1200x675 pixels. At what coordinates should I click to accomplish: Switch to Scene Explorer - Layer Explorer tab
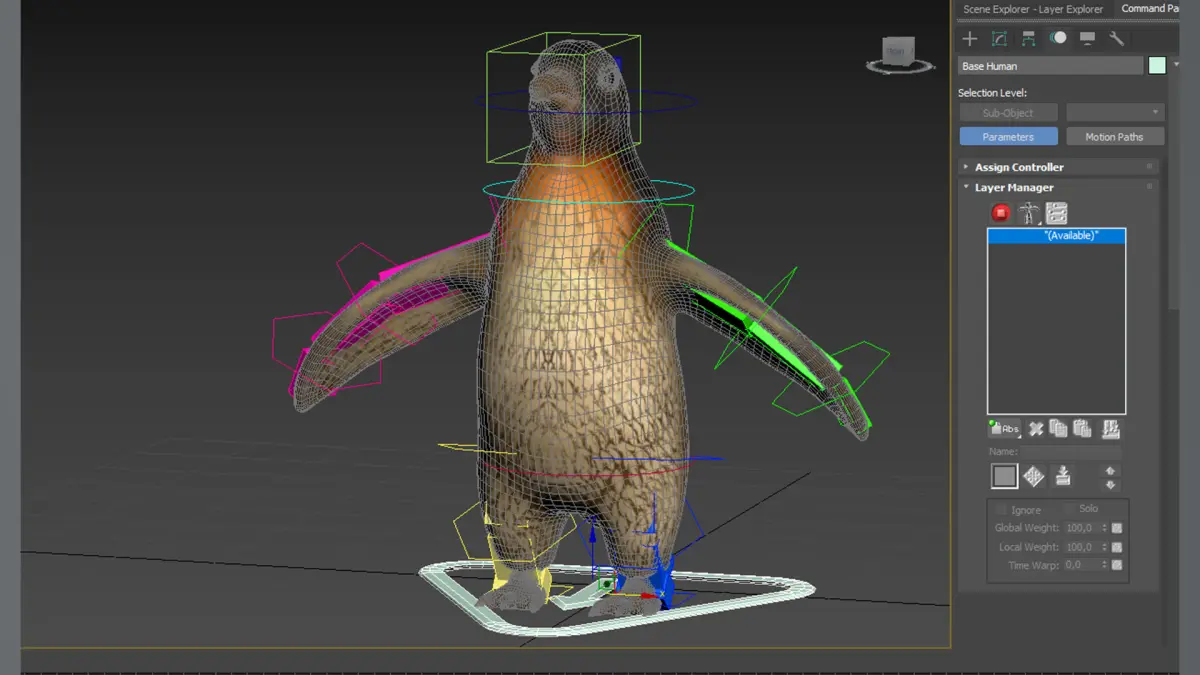pyautogui.click(x=1033, y=9)
